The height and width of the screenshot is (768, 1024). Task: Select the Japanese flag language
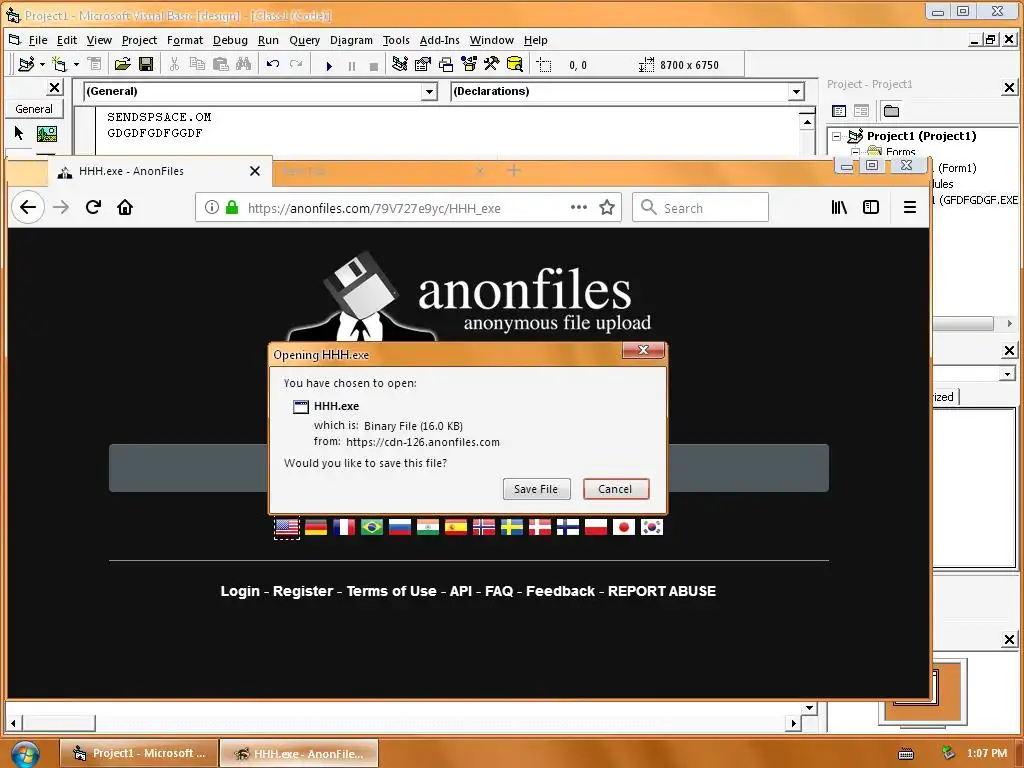(624, 527)
